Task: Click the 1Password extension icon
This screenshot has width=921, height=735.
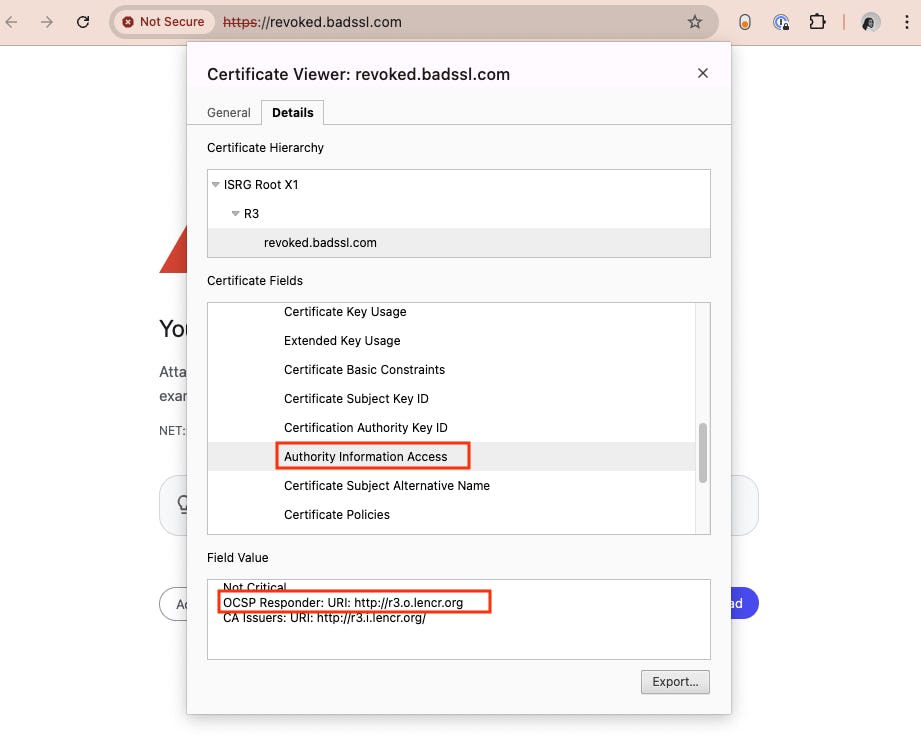Action: pyautogui.click(x=781, y=22)
